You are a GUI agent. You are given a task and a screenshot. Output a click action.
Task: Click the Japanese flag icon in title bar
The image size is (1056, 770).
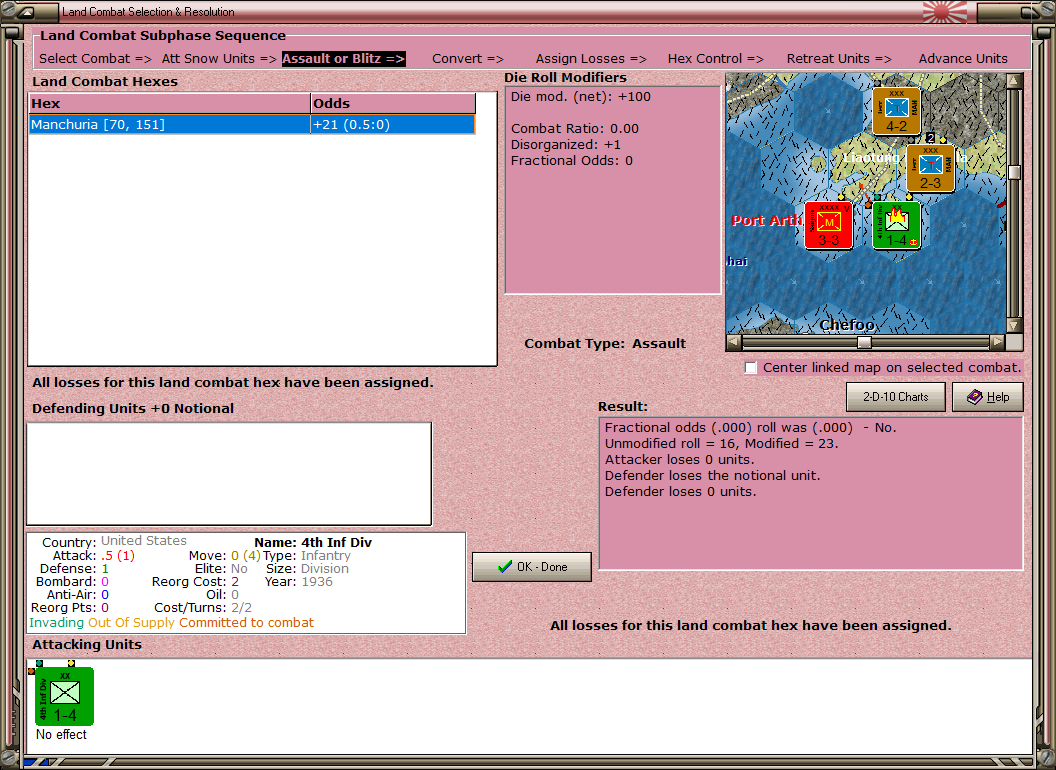point(945,11)
